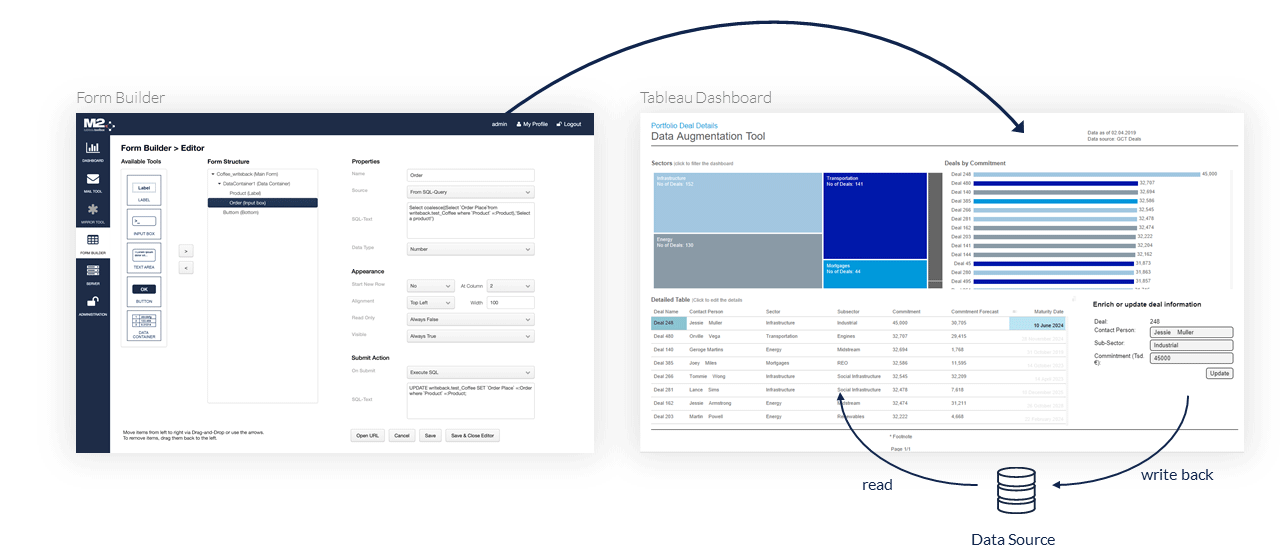The width and height of the screenshot is (1280, 552).
Task: Click the Deal 385 commitment bar
Action: pyautogui.click(x=1054, y=201)
